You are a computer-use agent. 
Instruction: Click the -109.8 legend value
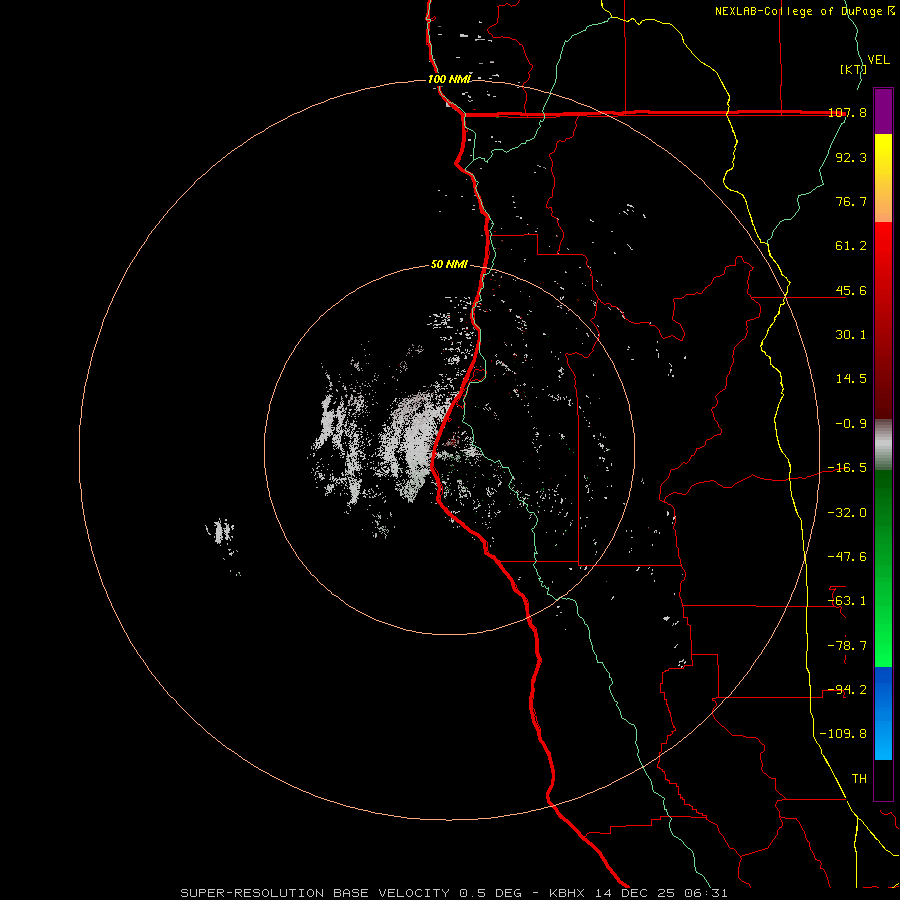(843, 734)
